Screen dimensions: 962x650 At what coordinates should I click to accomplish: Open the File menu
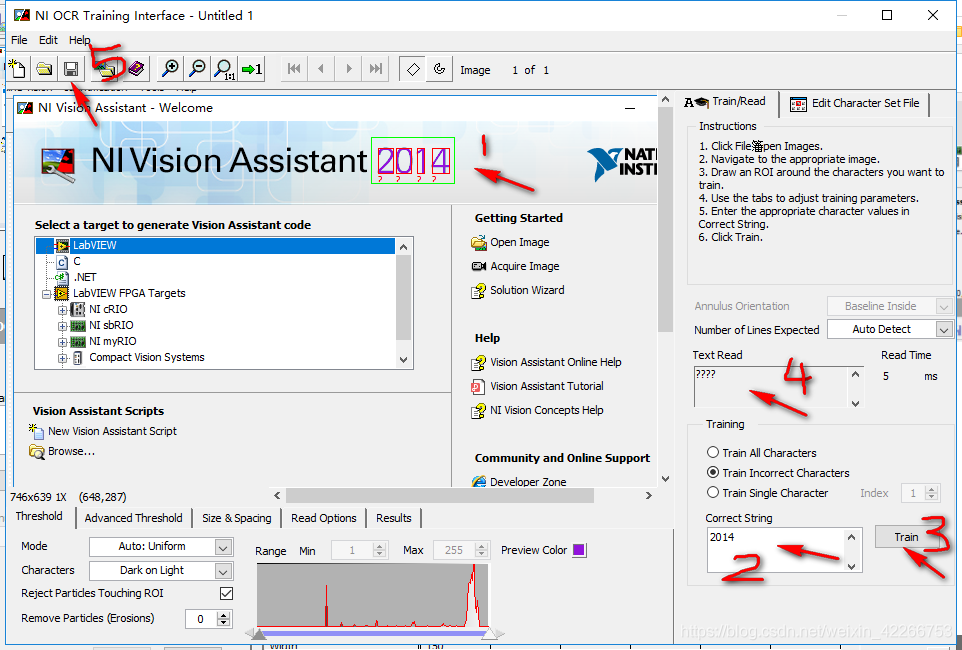[x=19, y=40]
